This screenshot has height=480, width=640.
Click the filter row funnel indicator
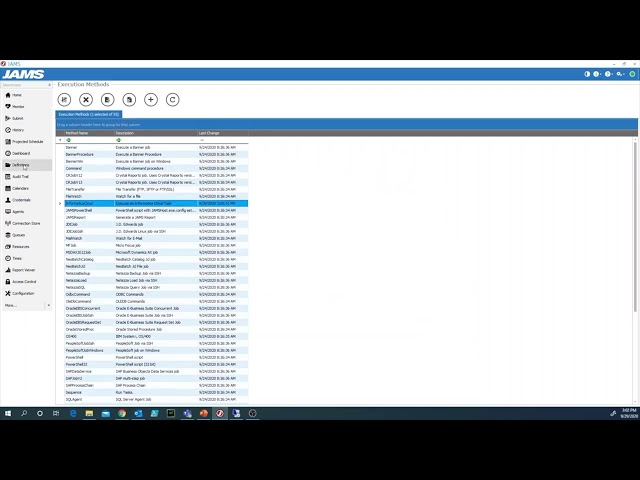click(60, 140)
